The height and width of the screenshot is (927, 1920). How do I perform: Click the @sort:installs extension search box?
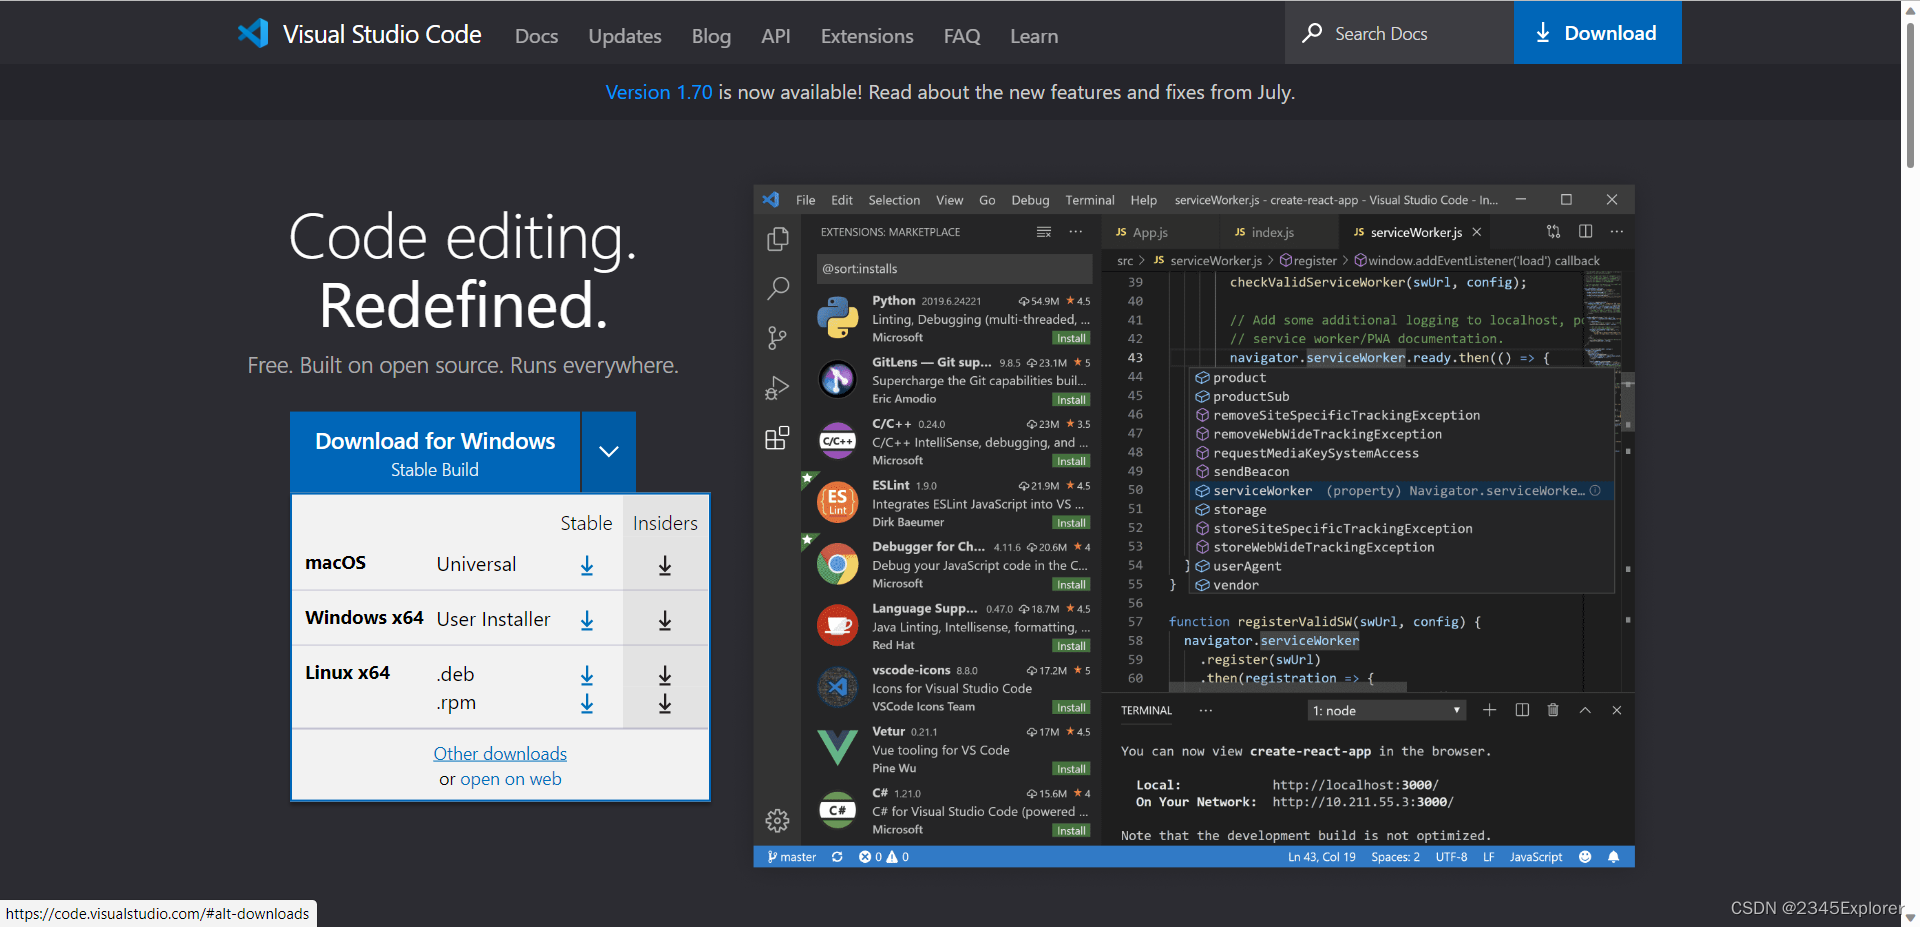(955, 268)
